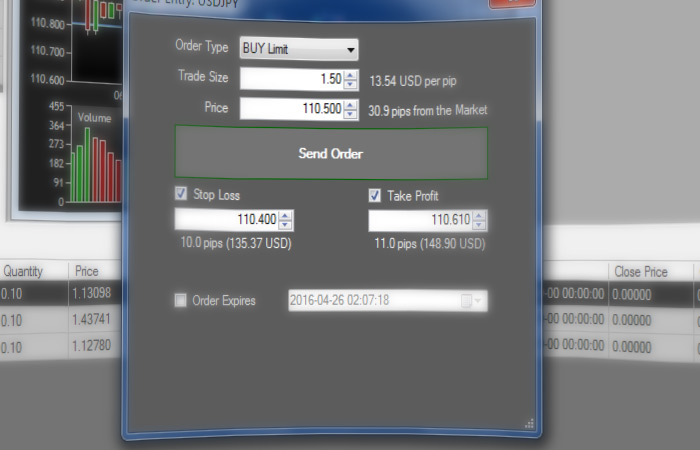The image size is (700, 450).
Task: Decrement the Stop Loss value down arrow
Action: tap(286, 225)
